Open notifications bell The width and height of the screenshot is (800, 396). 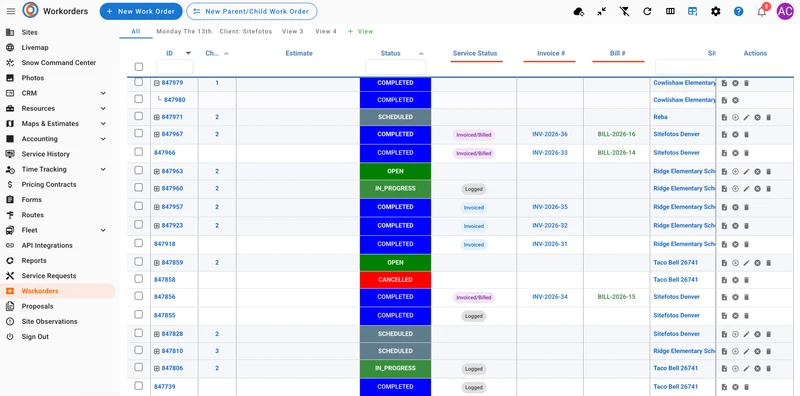[x=762, y=12]
